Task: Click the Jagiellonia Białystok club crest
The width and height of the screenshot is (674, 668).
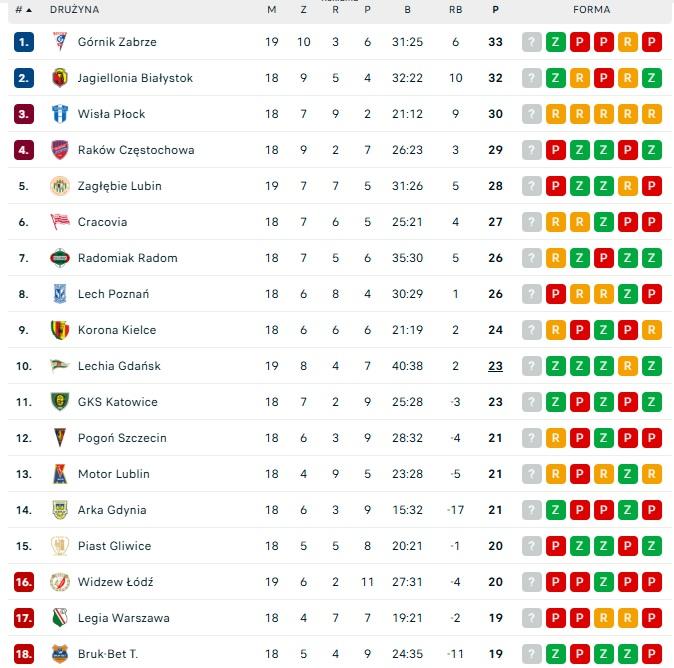Action: click(x=59, y=78)
